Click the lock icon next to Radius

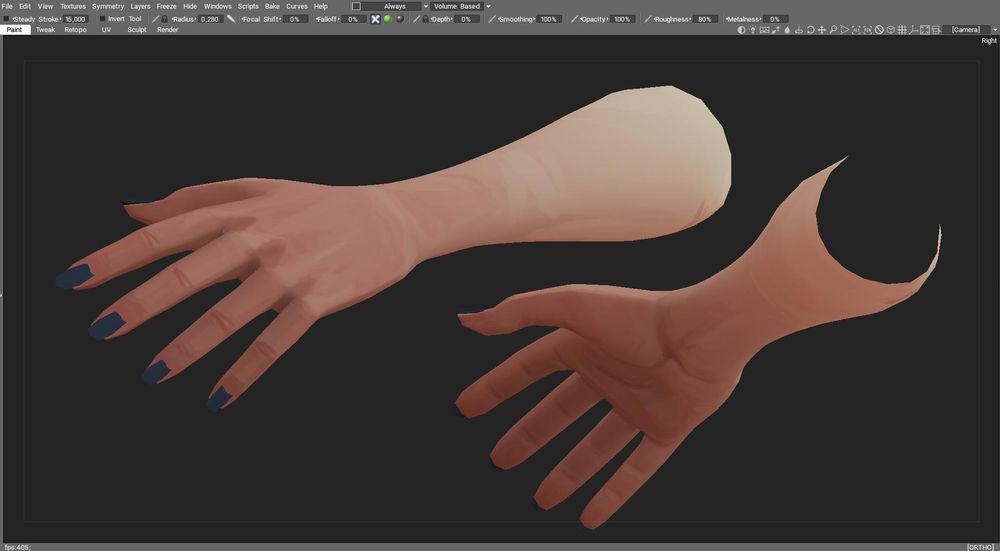[165, 19]
